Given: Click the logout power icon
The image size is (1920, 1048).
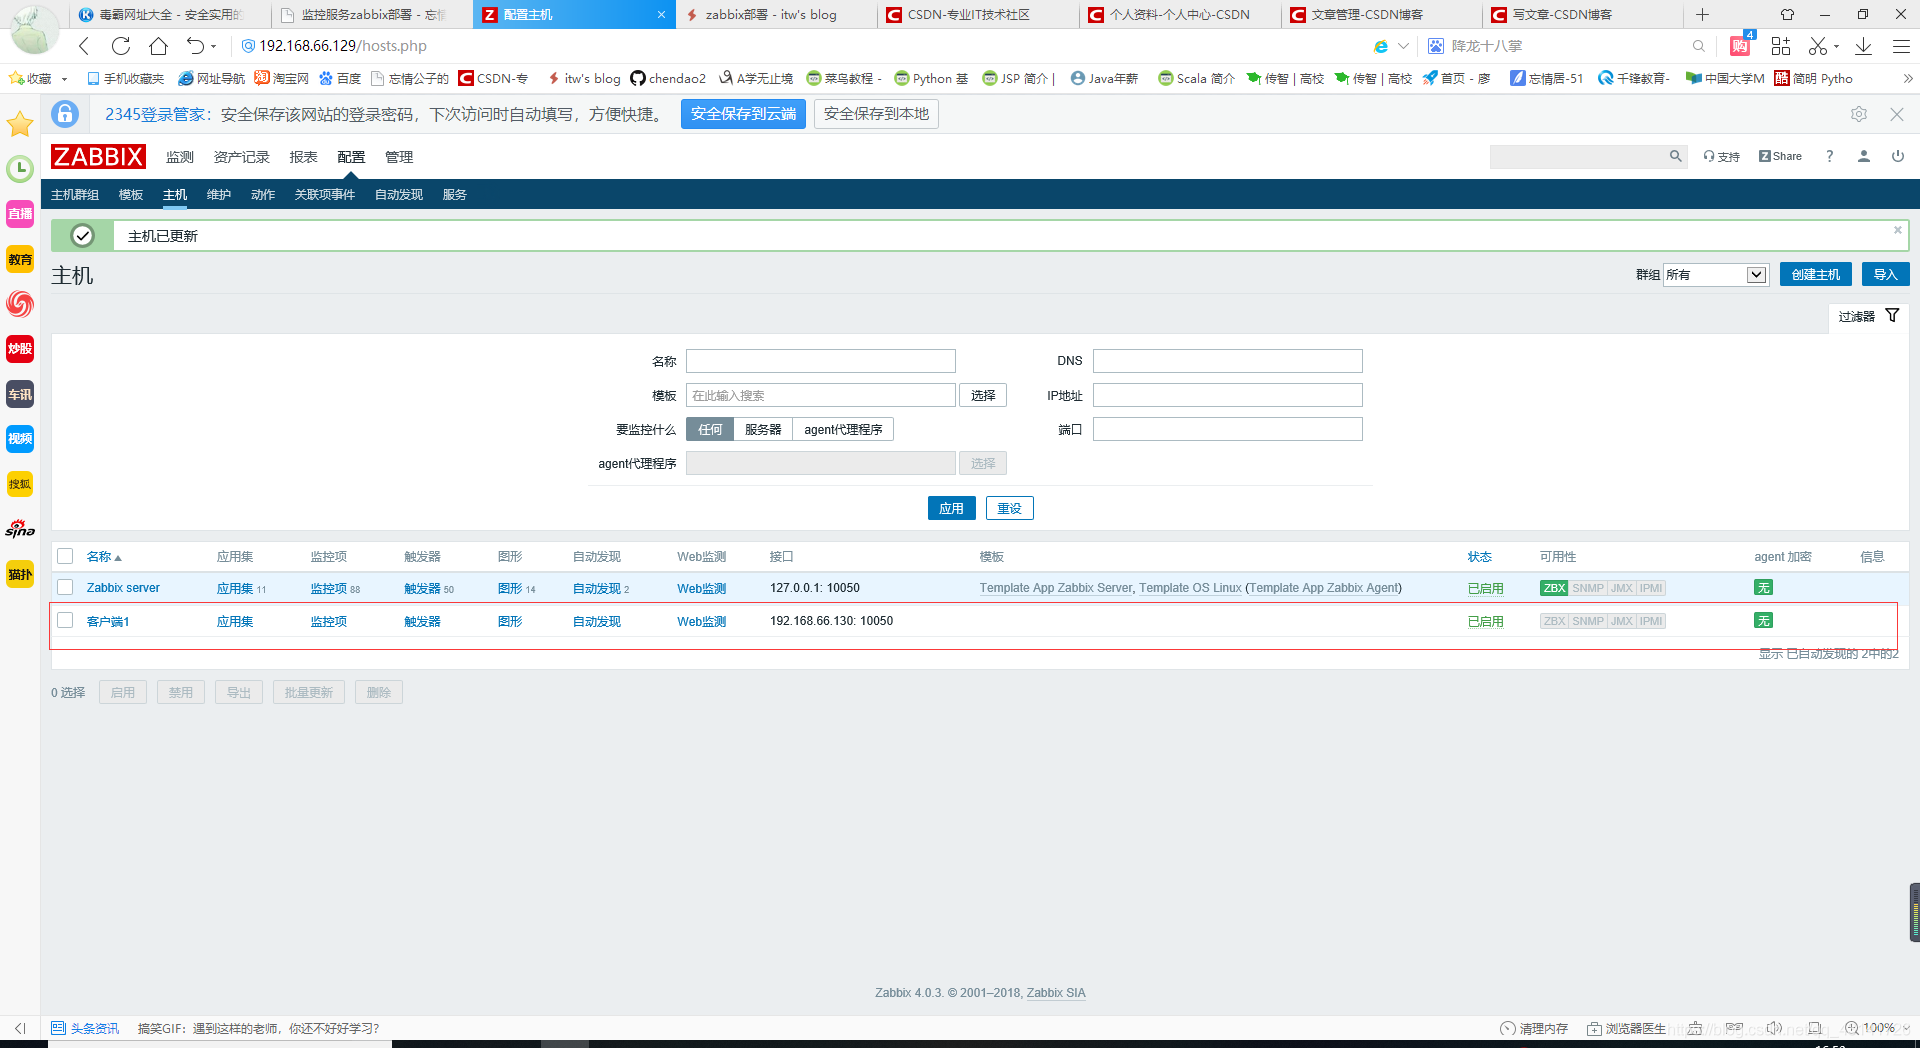Looking at the screenshot, I should click(1898, 157).
